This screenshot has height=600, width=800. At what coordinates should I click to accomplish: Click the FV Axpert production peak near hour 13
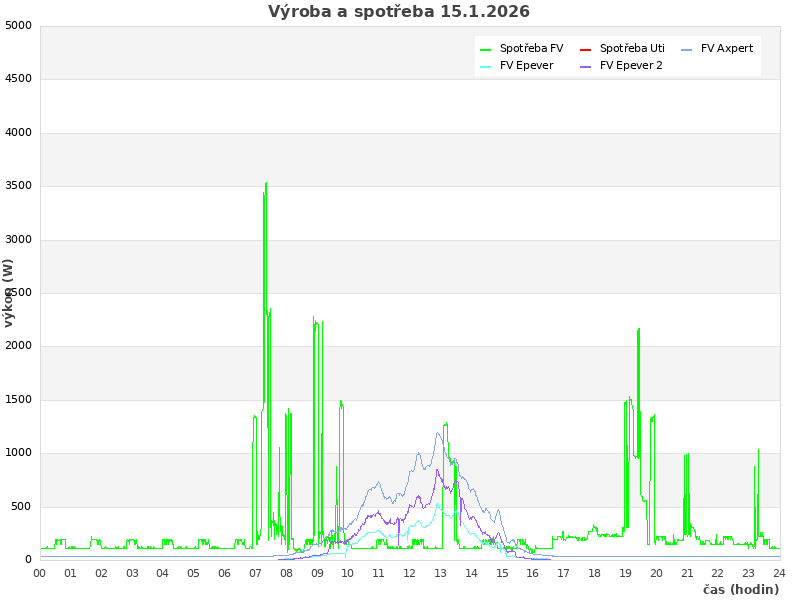[438, 433]
